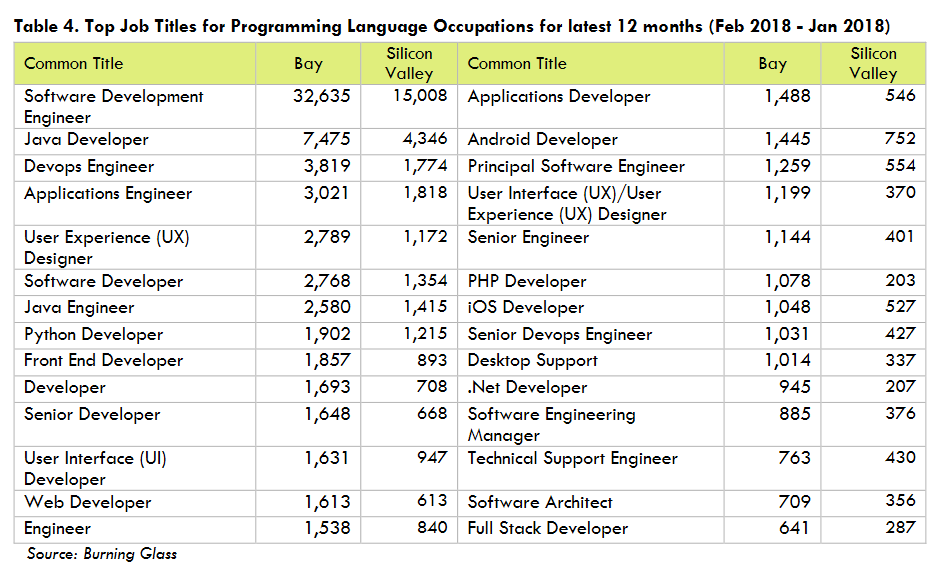Click the value 1,613

(327, 502)
